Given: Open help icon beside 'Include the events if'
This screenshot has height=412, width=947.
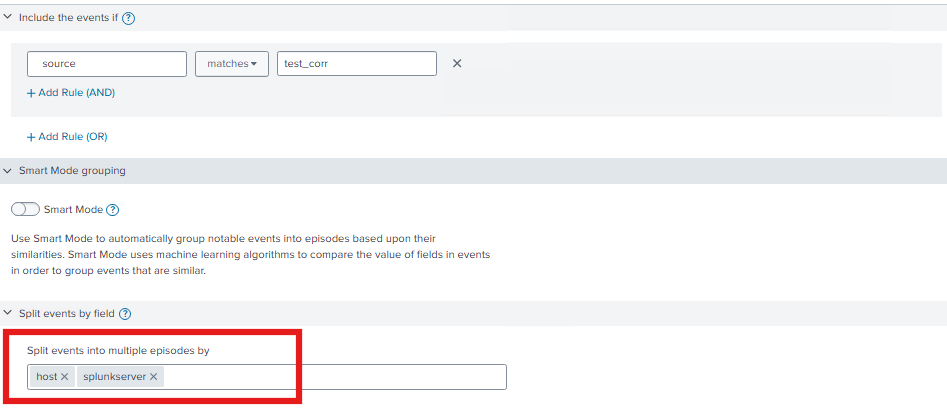Looking at the screenshot, I should pyautogui.click(x=129, y=18).
